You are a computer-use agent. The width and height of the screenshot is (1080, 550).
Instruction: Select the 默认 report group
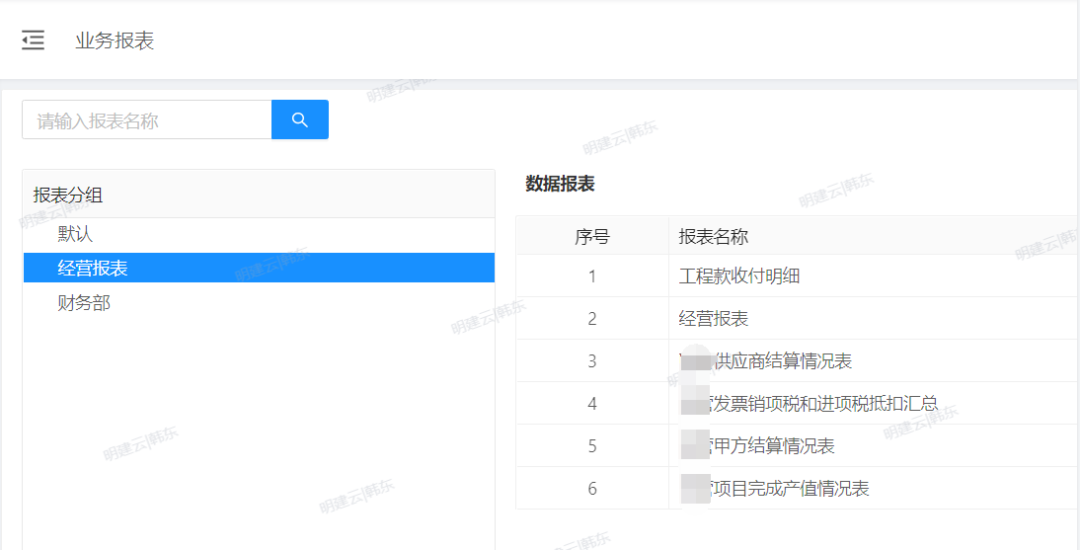(75, 234)
